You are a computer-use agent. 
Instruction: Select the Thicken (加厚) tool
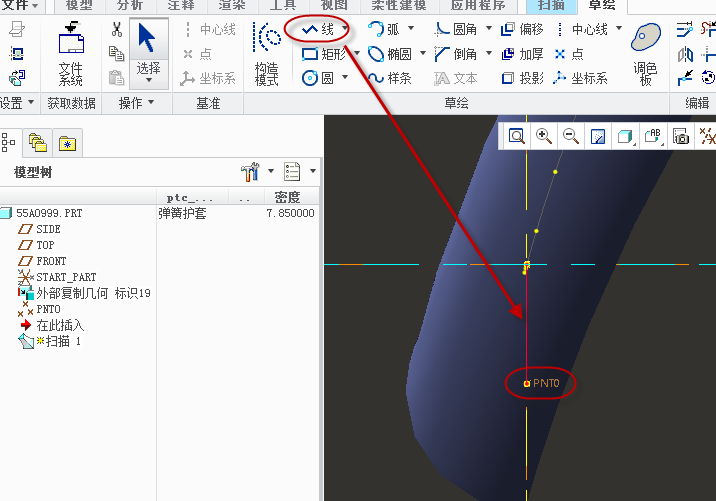[x=522, y=54]
